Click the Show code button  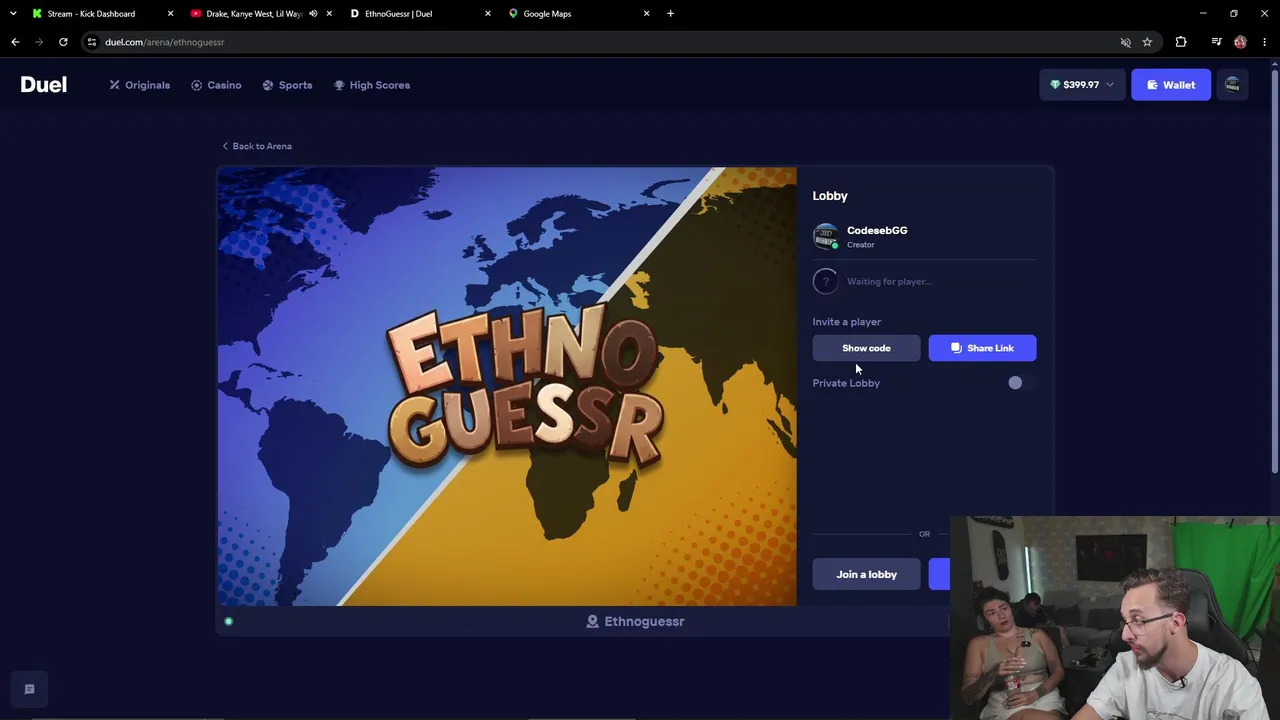[x=866, y=348]
